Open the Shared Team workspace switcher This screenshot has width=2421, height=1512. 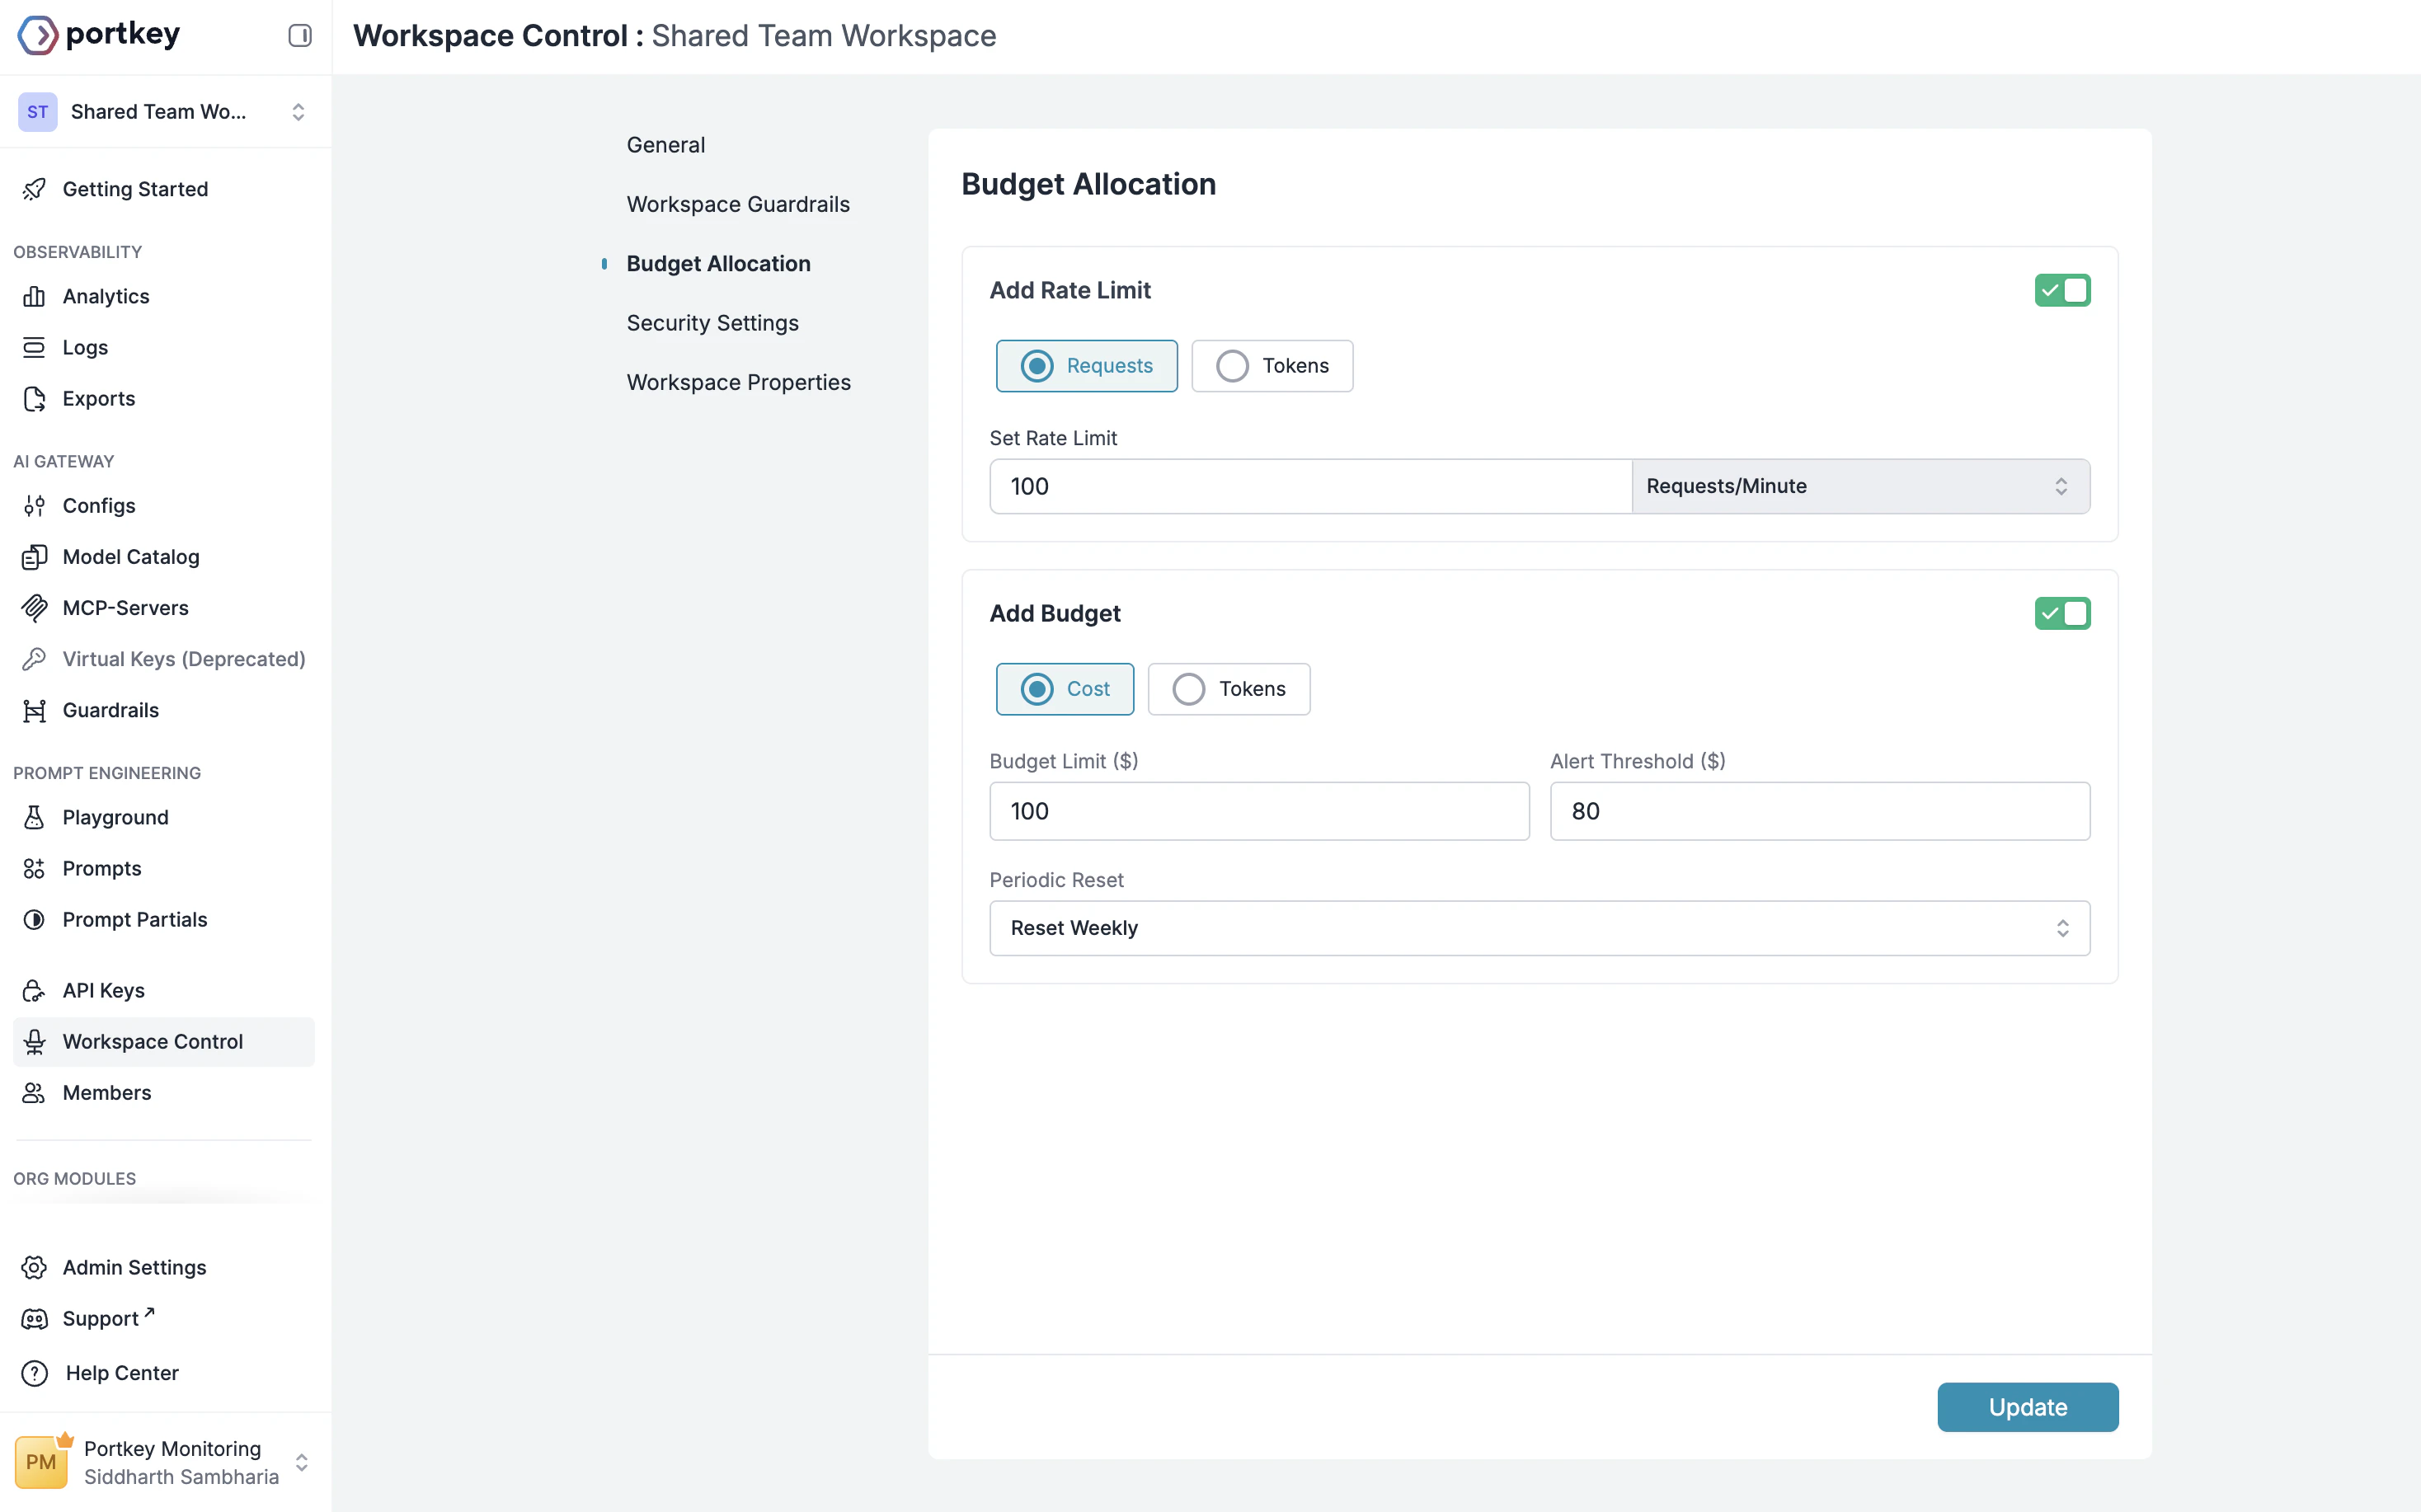point(165,112)
